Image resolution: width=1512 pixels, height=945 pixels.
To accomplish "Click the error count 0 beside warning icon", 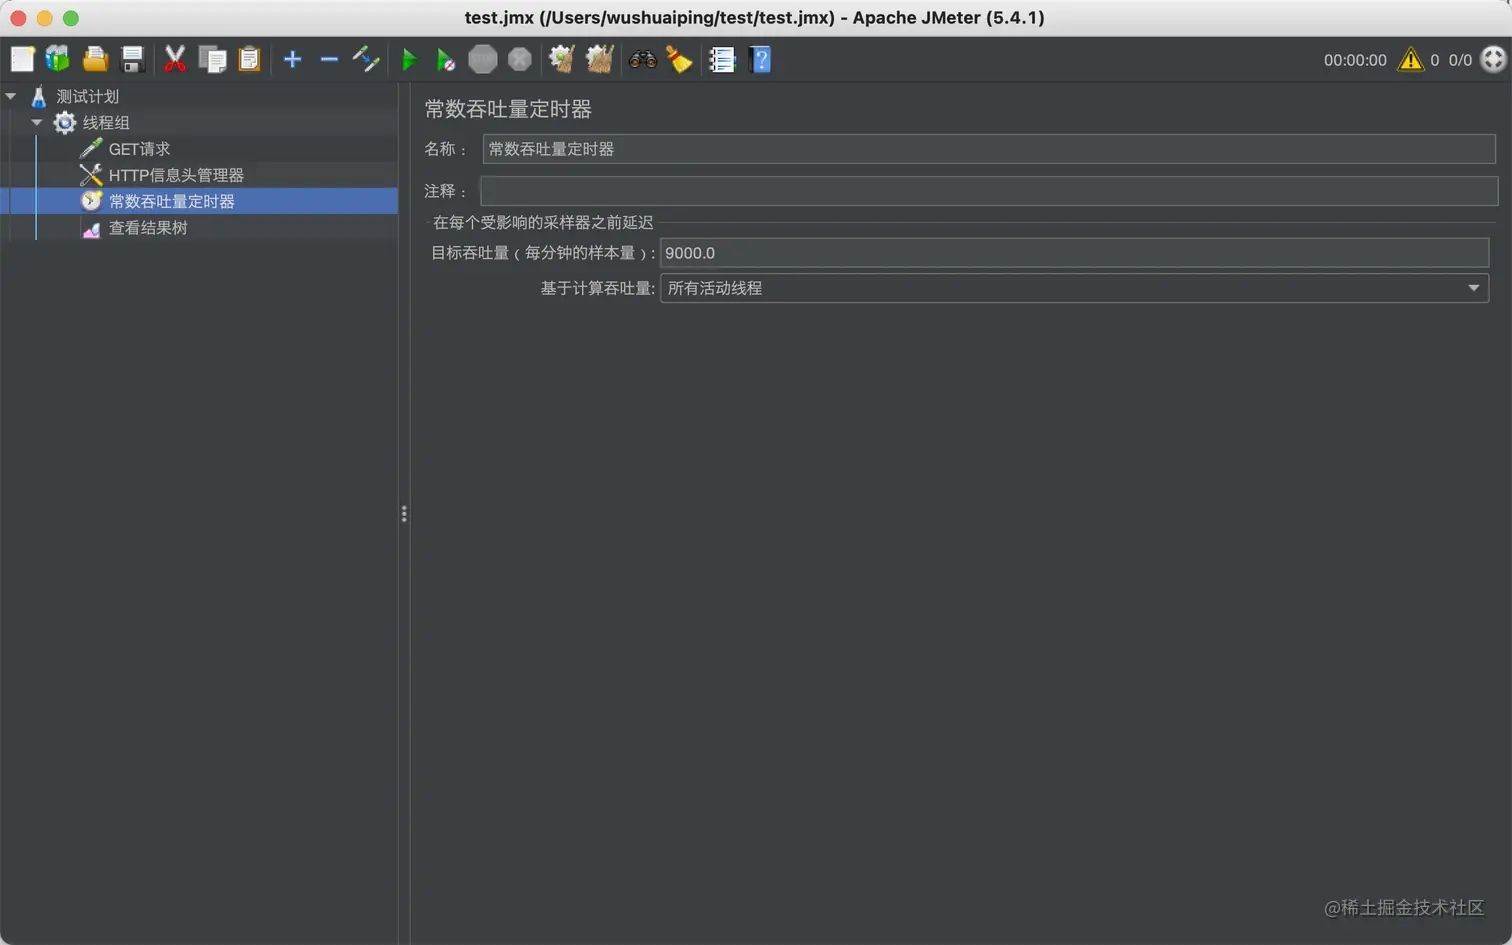I will [x=1434, y=60].
